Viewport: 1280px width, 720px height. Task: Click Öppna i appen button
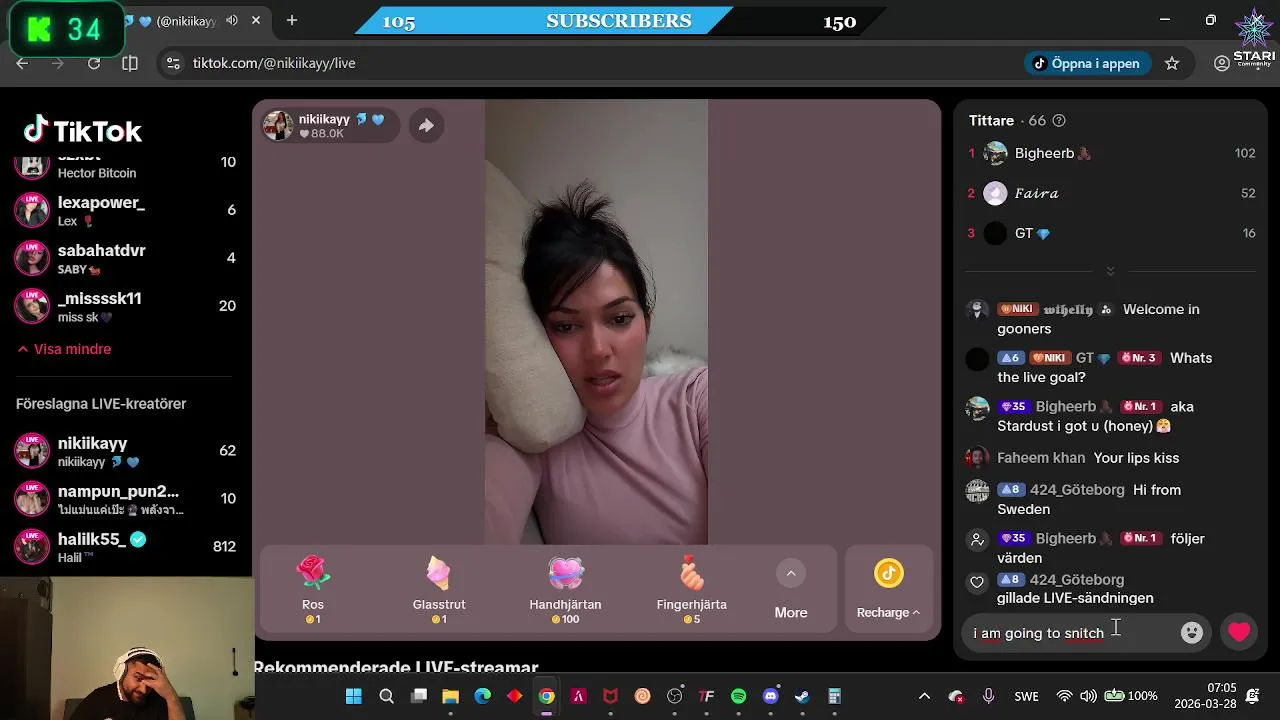(1087, 63)
